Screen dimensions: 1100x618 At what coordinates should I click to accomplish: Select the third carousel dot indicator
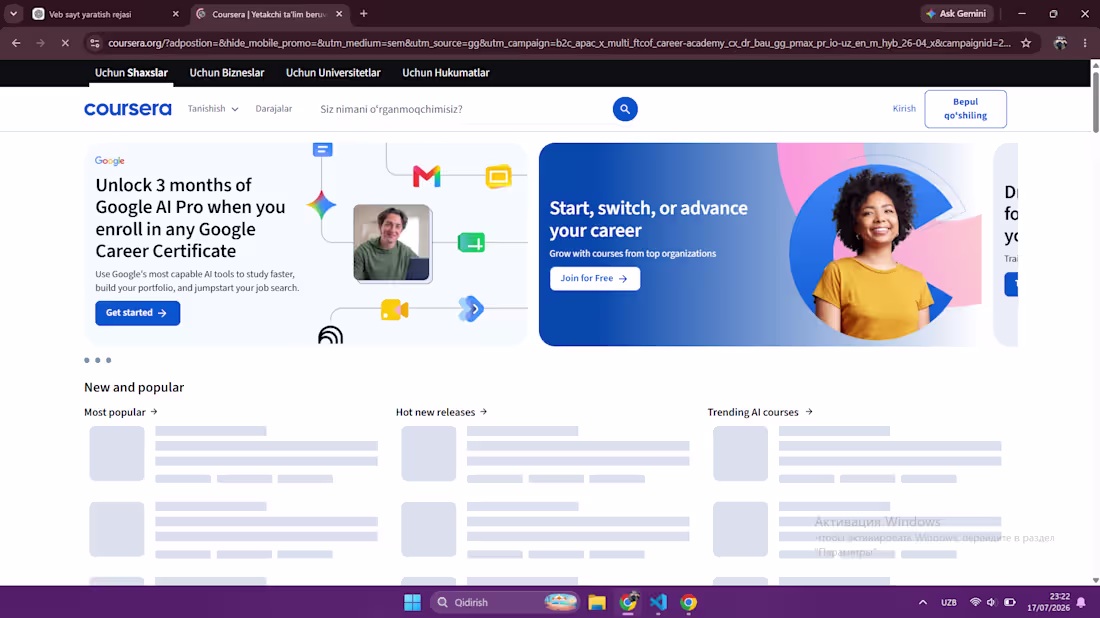(109, 360)
